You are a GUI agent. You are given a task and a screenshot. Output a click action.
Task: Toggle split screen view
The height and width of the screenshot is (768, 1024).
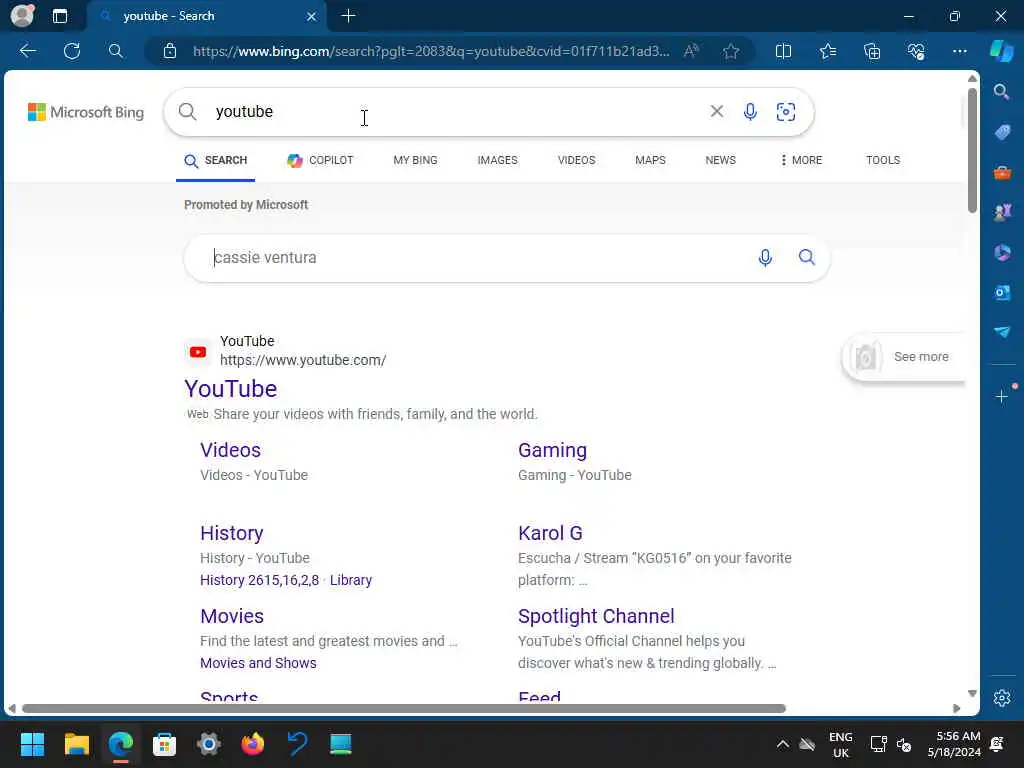(x=783, y=51)
